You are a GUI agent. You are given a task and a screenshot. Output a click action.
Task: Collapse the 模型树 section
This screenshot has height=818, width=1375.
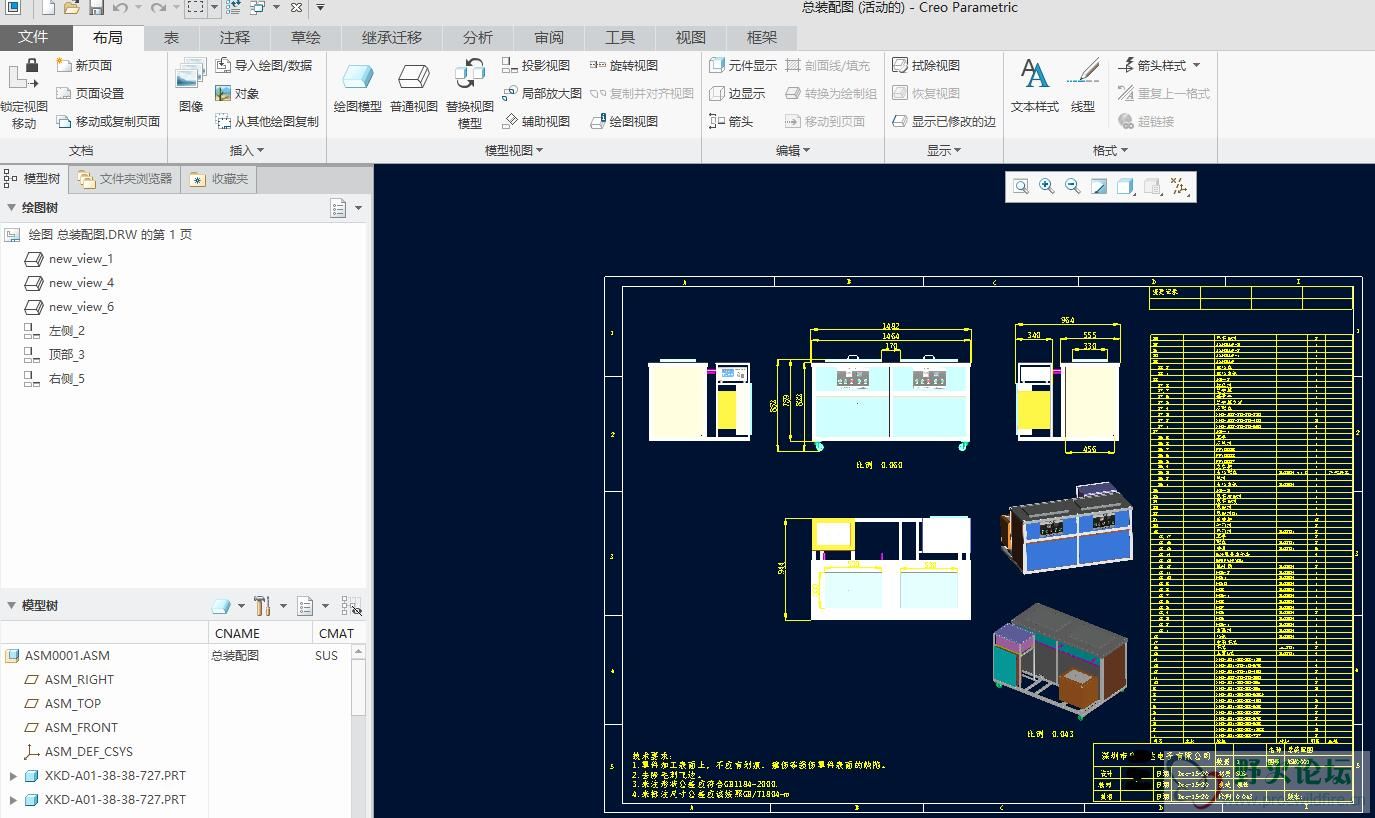pos(12,606)
